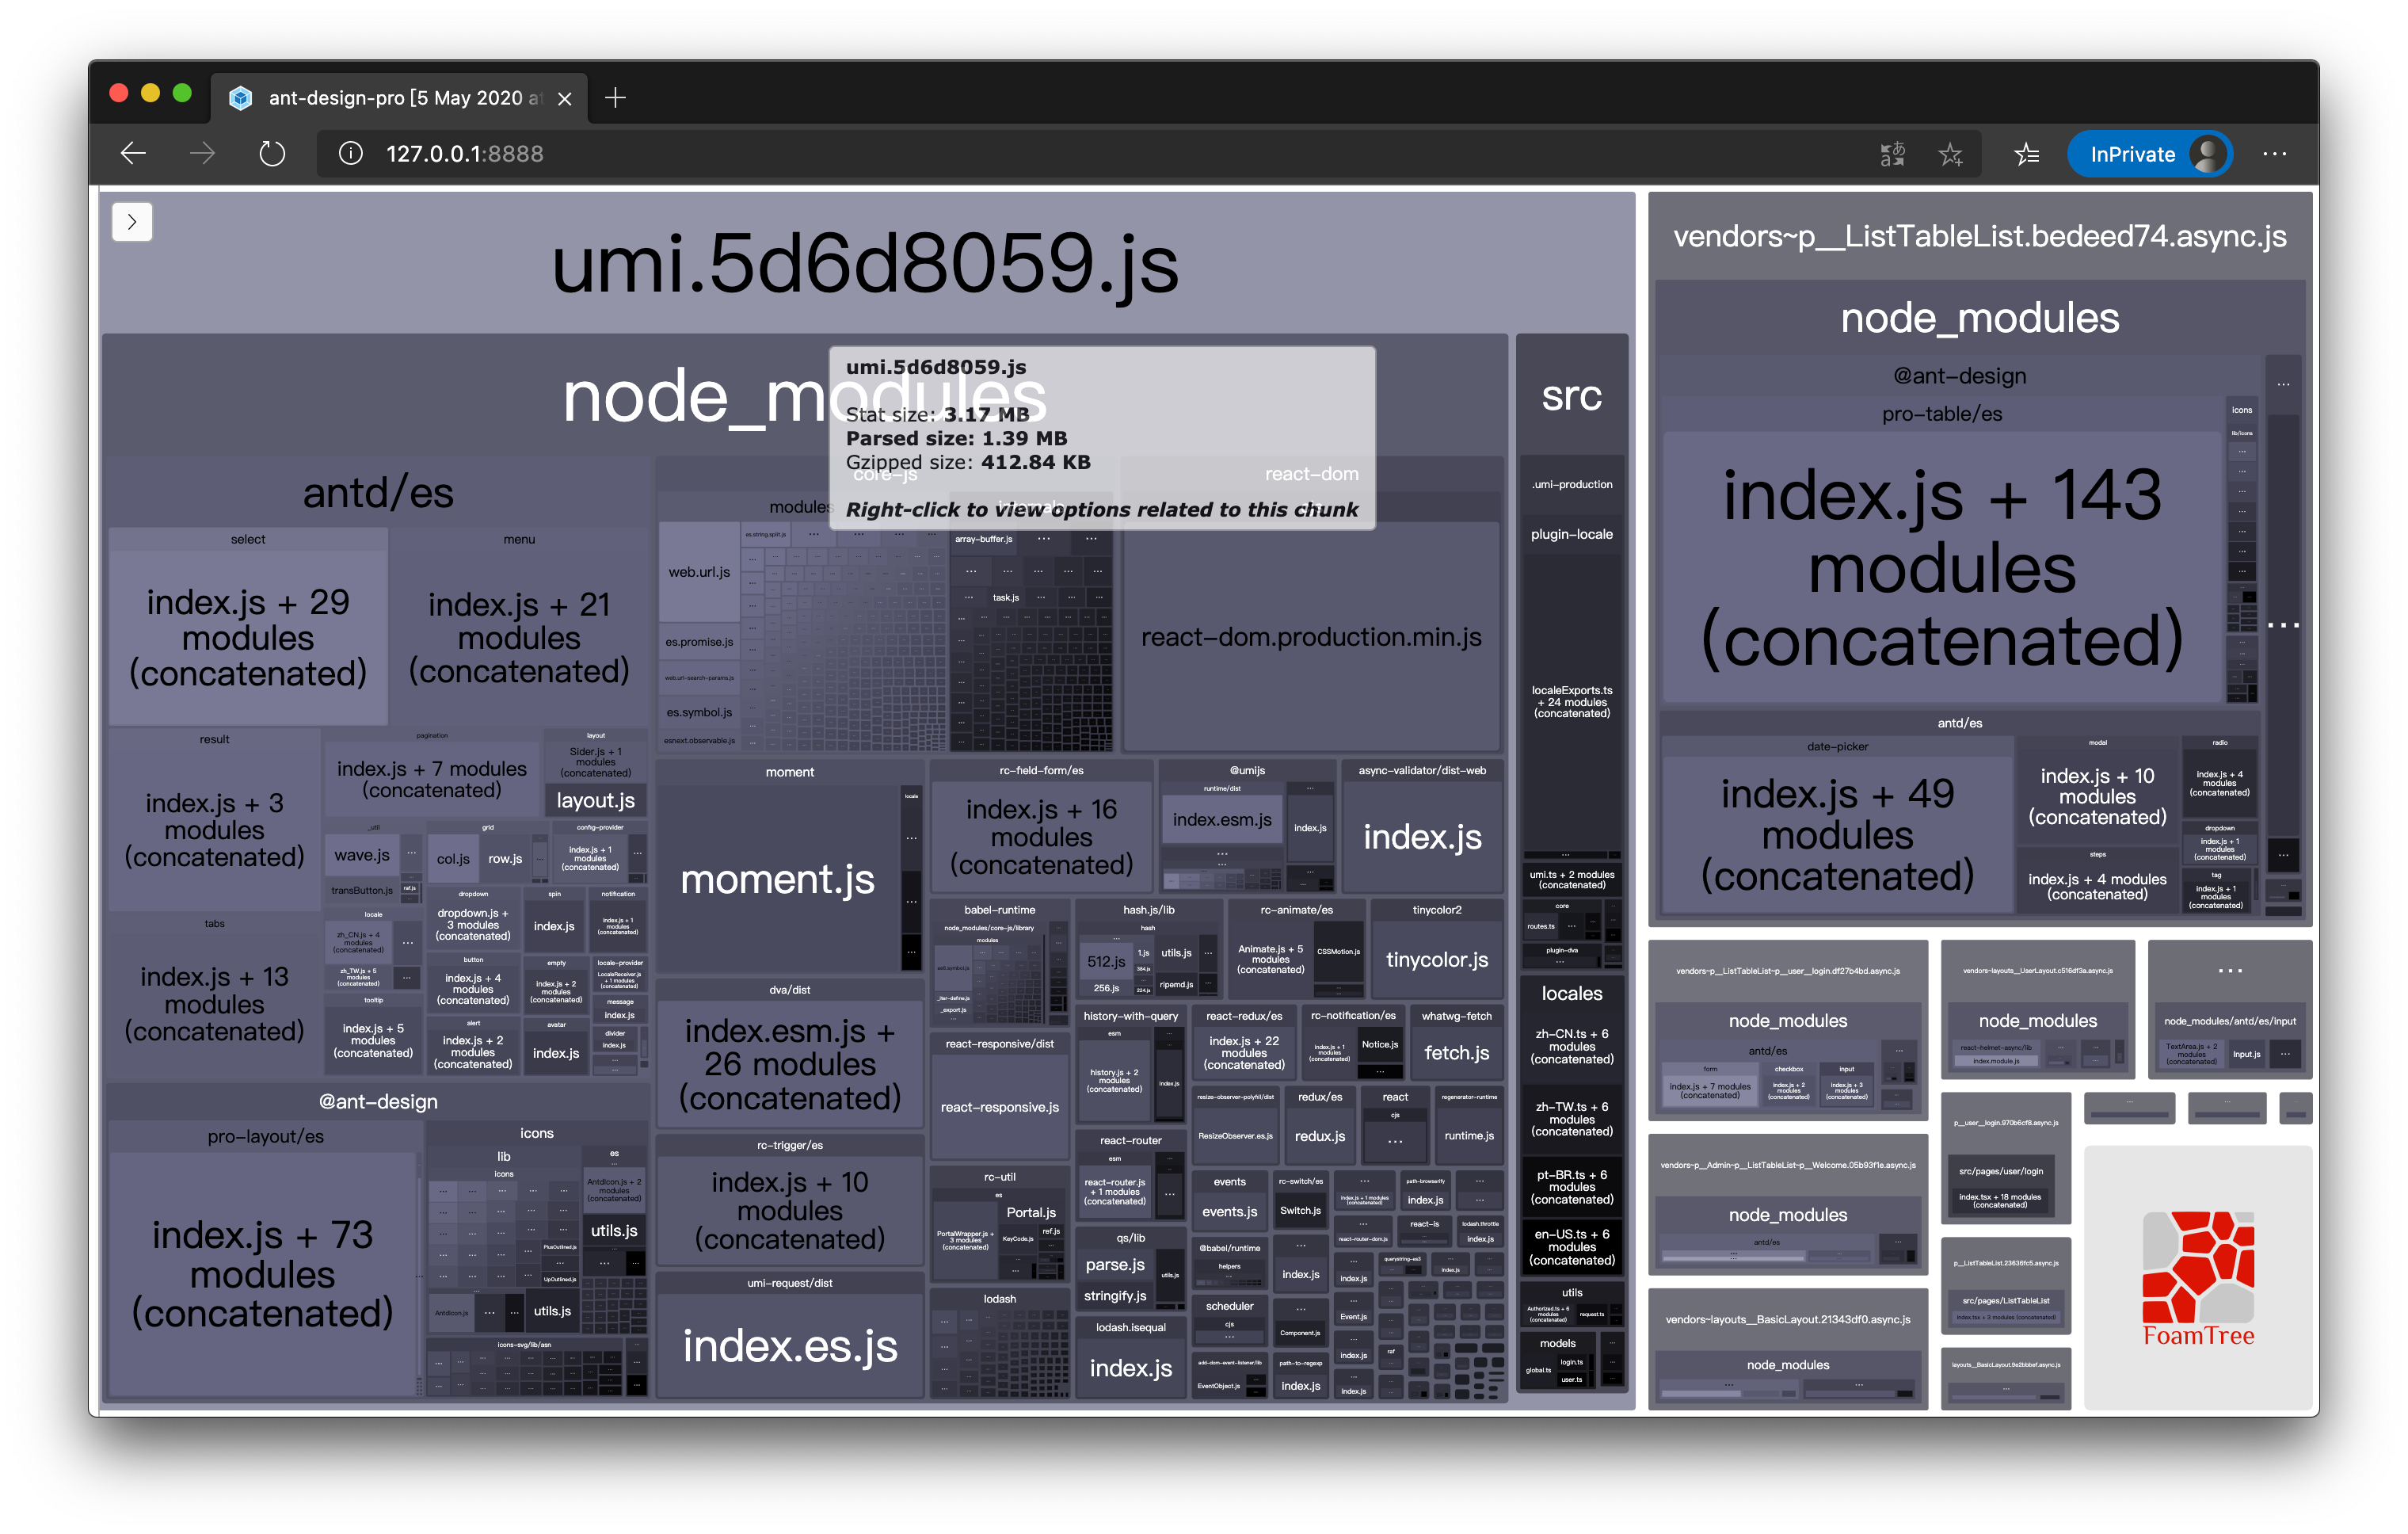Select the react-responsive.js module
The image size is (2408, 1534).
click(1000, 1107)
